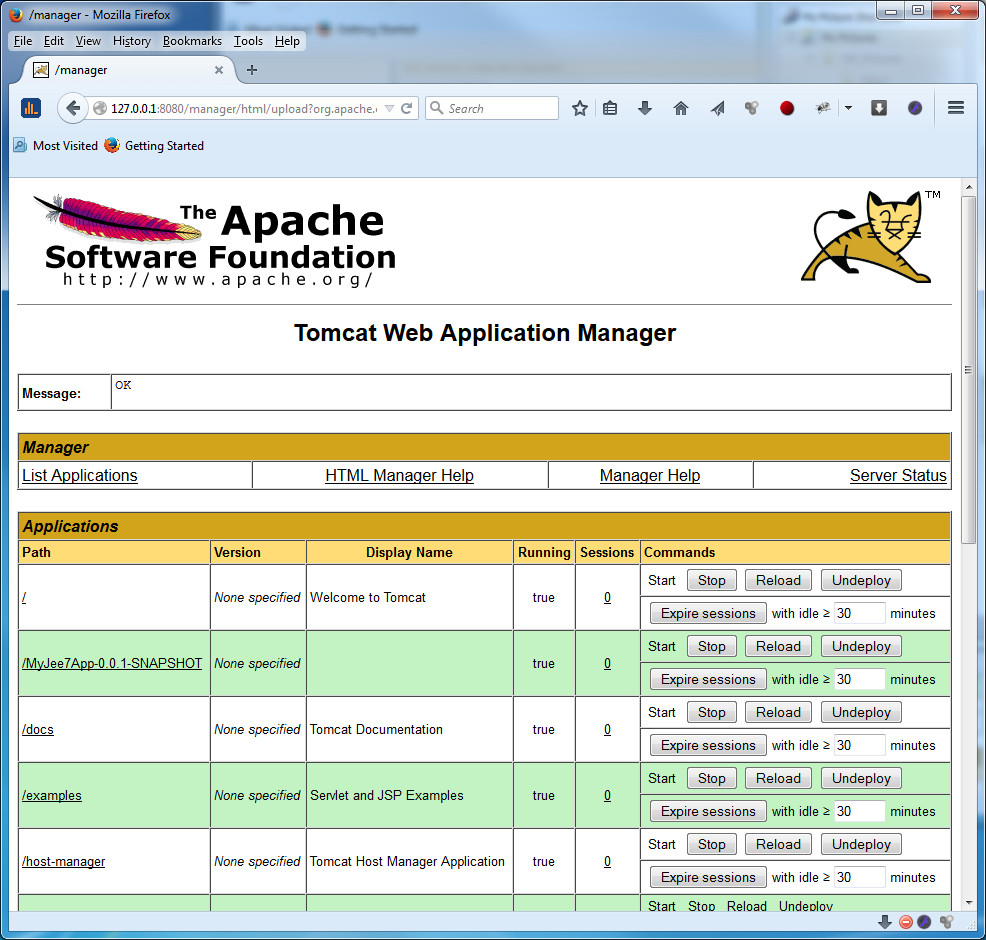986x940 pixels.
Task: Go to the Firefox home page icon
Action: click(x=681, y=109)
